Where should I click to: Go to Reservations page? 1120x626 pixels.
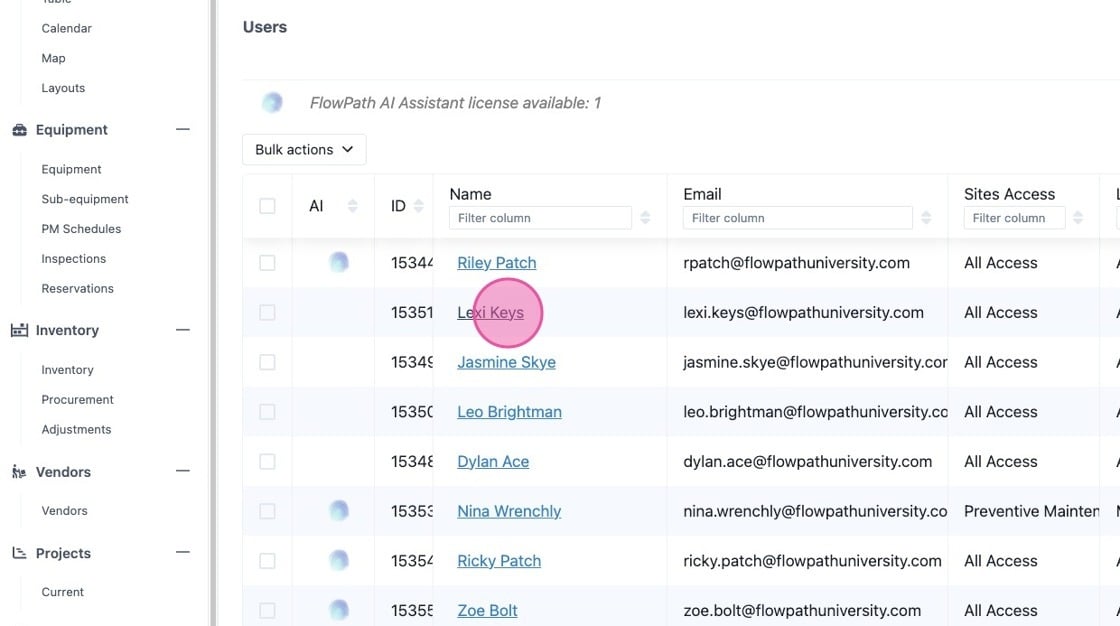pyautogui.click(x=77, y=289)
